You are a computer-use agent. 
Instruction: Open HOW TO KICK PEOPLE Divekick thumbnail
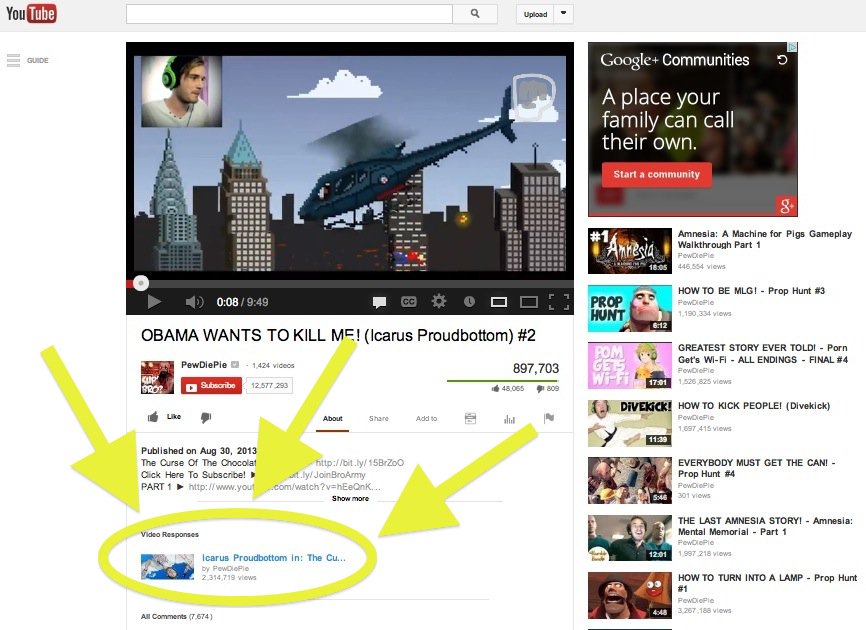coord(630,423)
